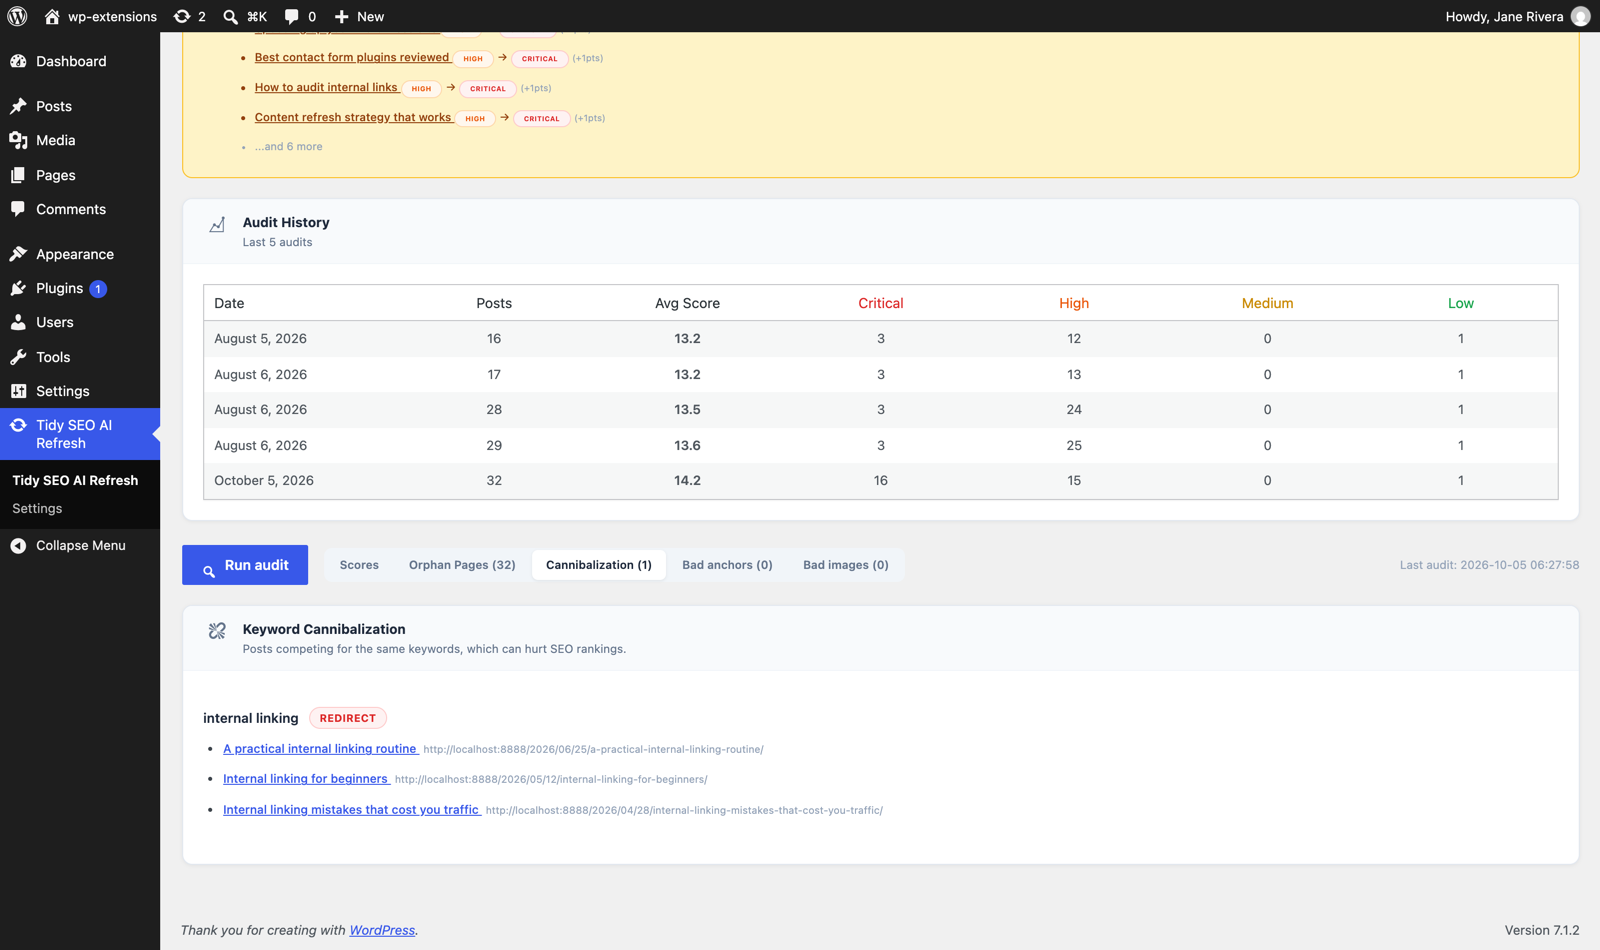Open Users via its person icon

coord(18,322)
